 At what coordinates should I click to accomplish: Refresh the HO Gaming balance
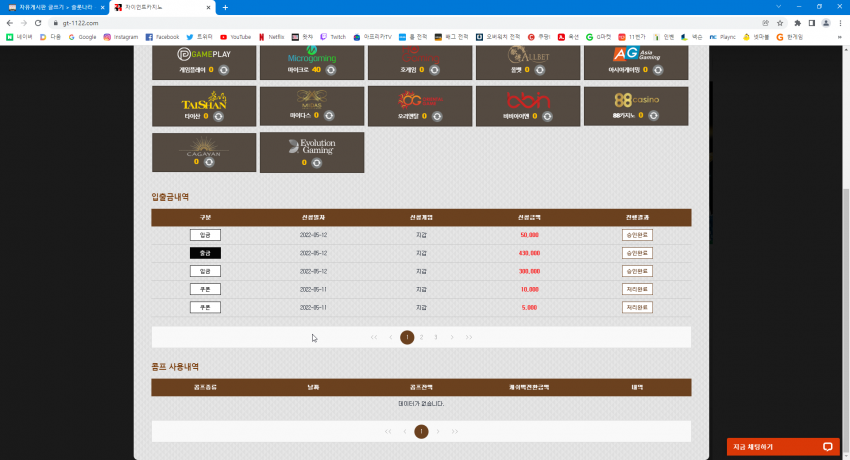click(434, 70)
